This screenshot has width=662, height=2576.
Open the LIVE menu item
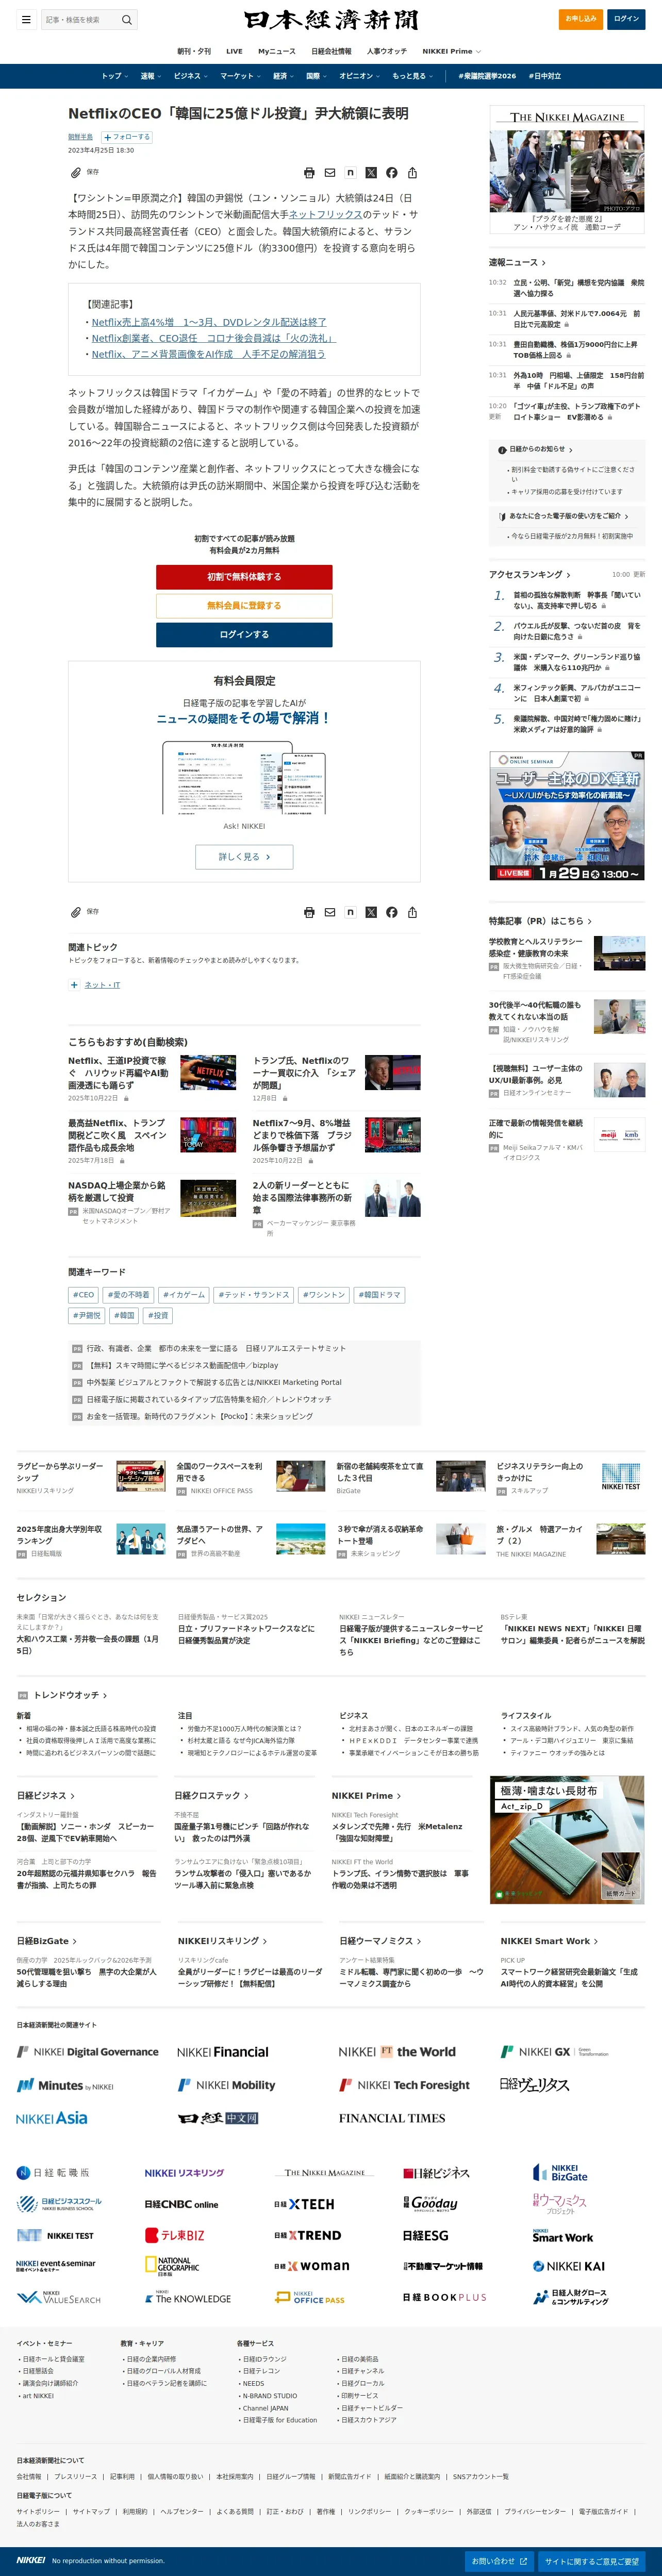click(234, 51)
